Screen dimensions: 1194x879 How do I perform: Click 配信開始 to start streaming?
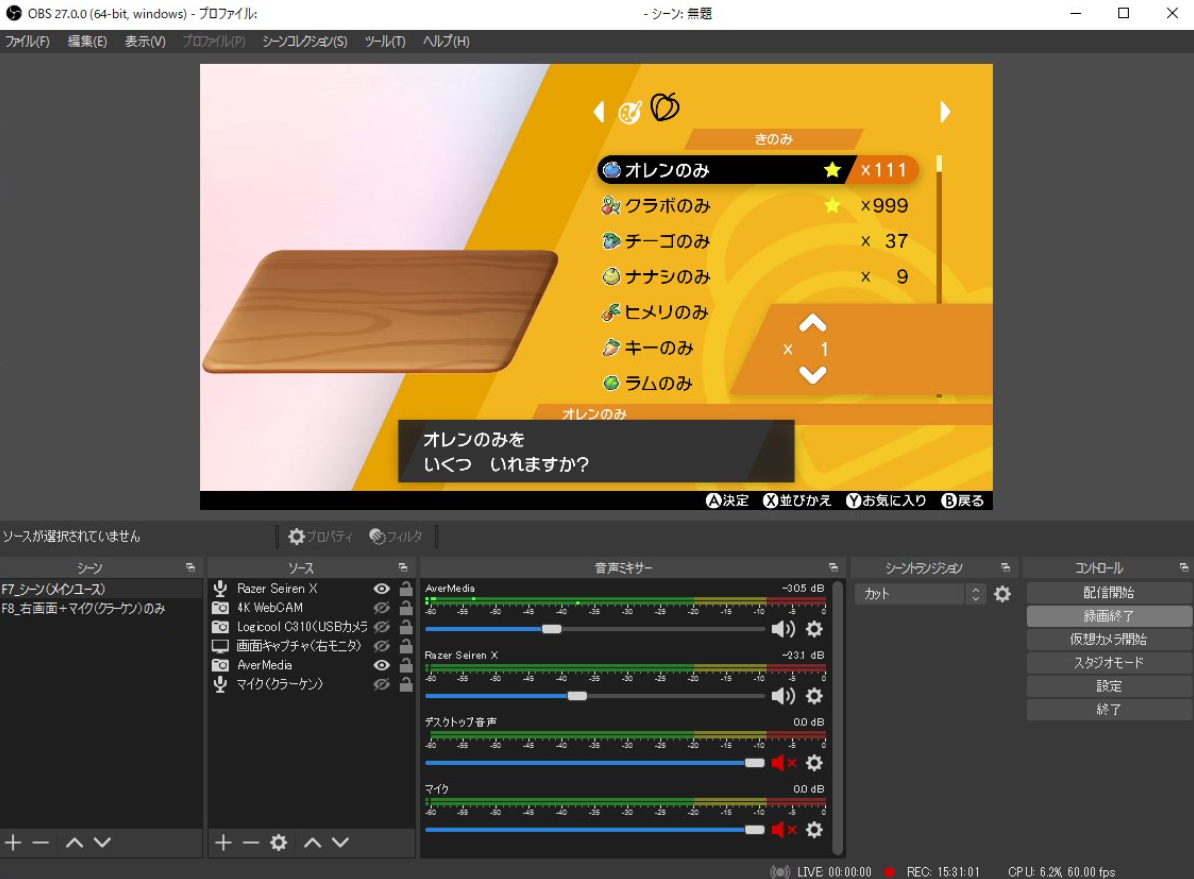point(1109,593)
